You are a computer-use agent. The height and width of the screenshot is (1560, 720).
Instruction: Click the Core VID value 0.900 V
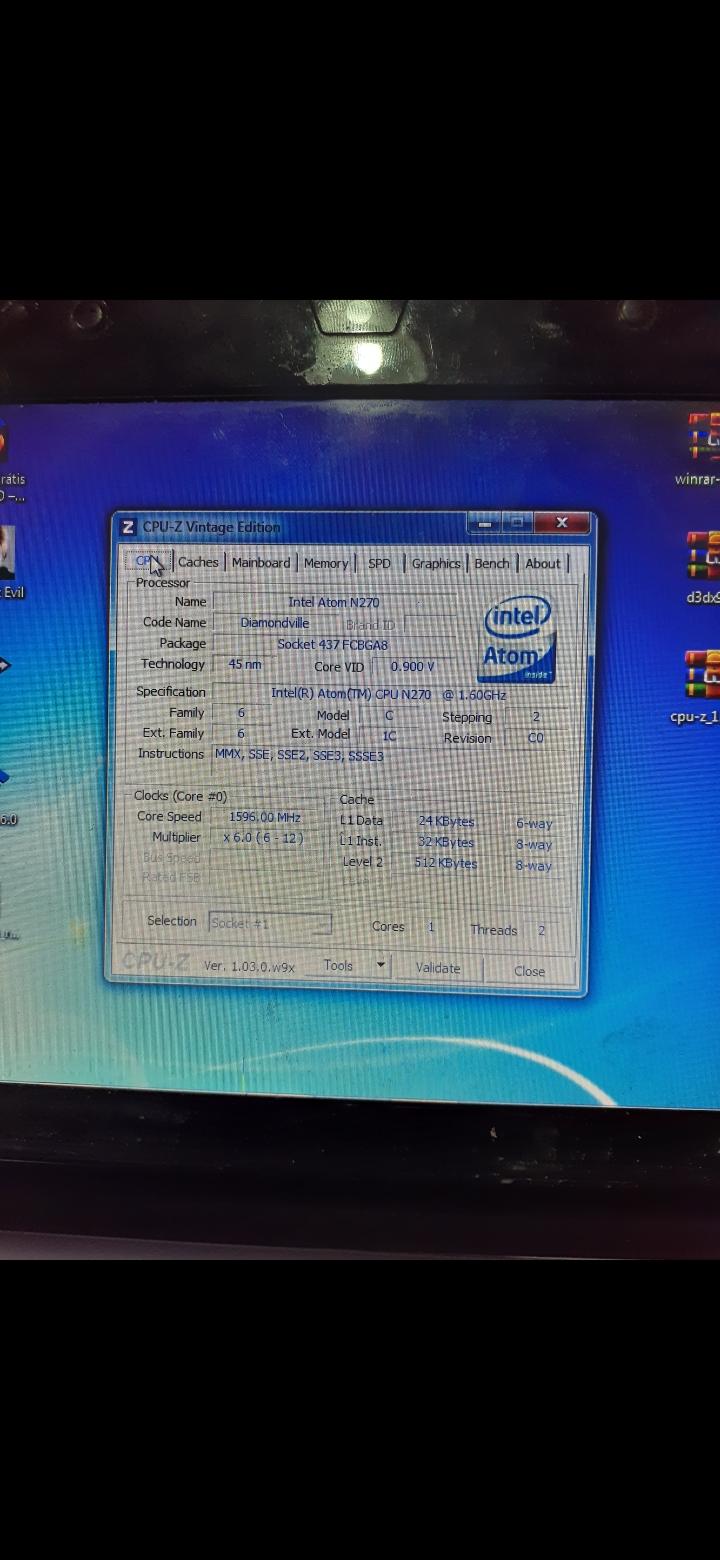click(413, 666)
